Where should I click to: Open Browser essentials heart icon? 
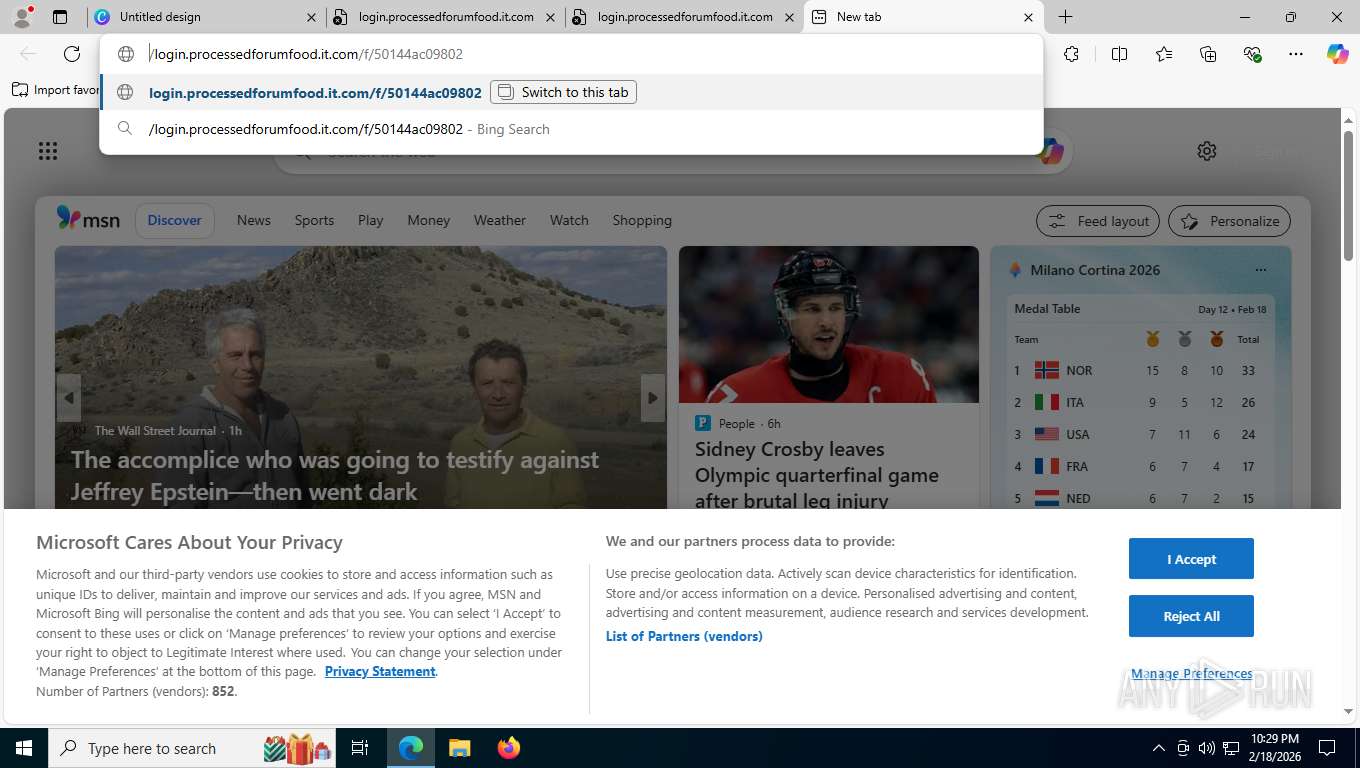point(1252,54)
